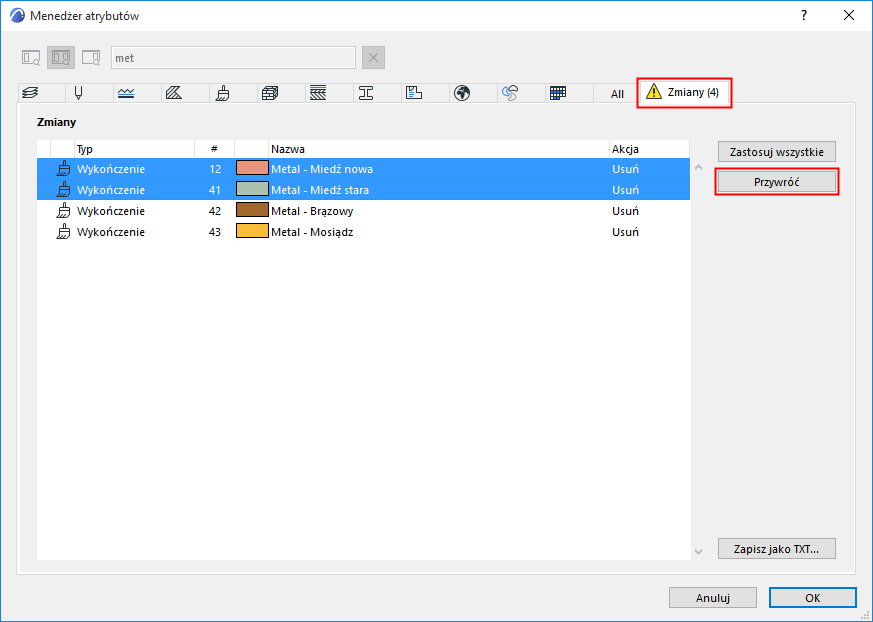Switch to the All tab
Screen dimensions: 873x622
[x=617, y=94]
